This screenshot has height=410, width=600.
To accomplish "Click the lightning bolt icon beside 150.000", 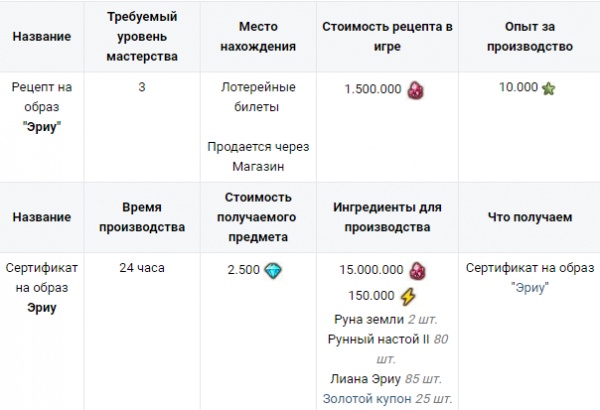I will pyautogui.click(x=407, y=296).
